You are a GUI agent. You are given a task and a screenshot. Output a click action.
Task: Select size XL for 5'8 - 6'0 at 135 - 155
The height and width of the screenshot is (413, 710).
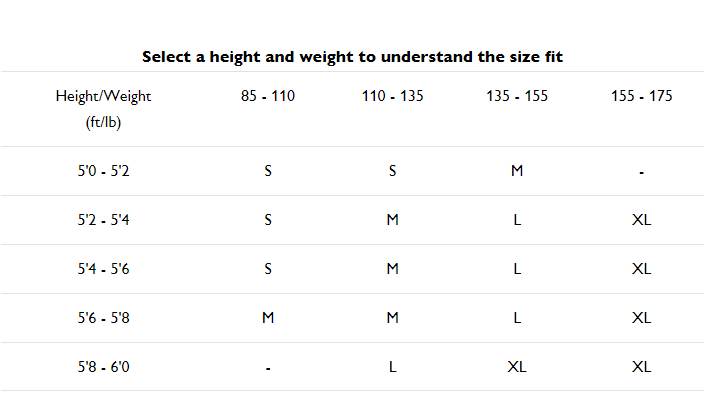517,367
